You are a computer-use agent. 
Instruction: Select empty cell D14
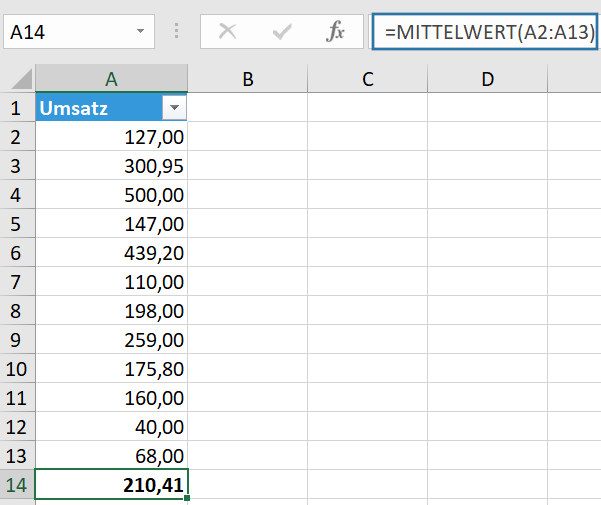(x=488, y=484)
